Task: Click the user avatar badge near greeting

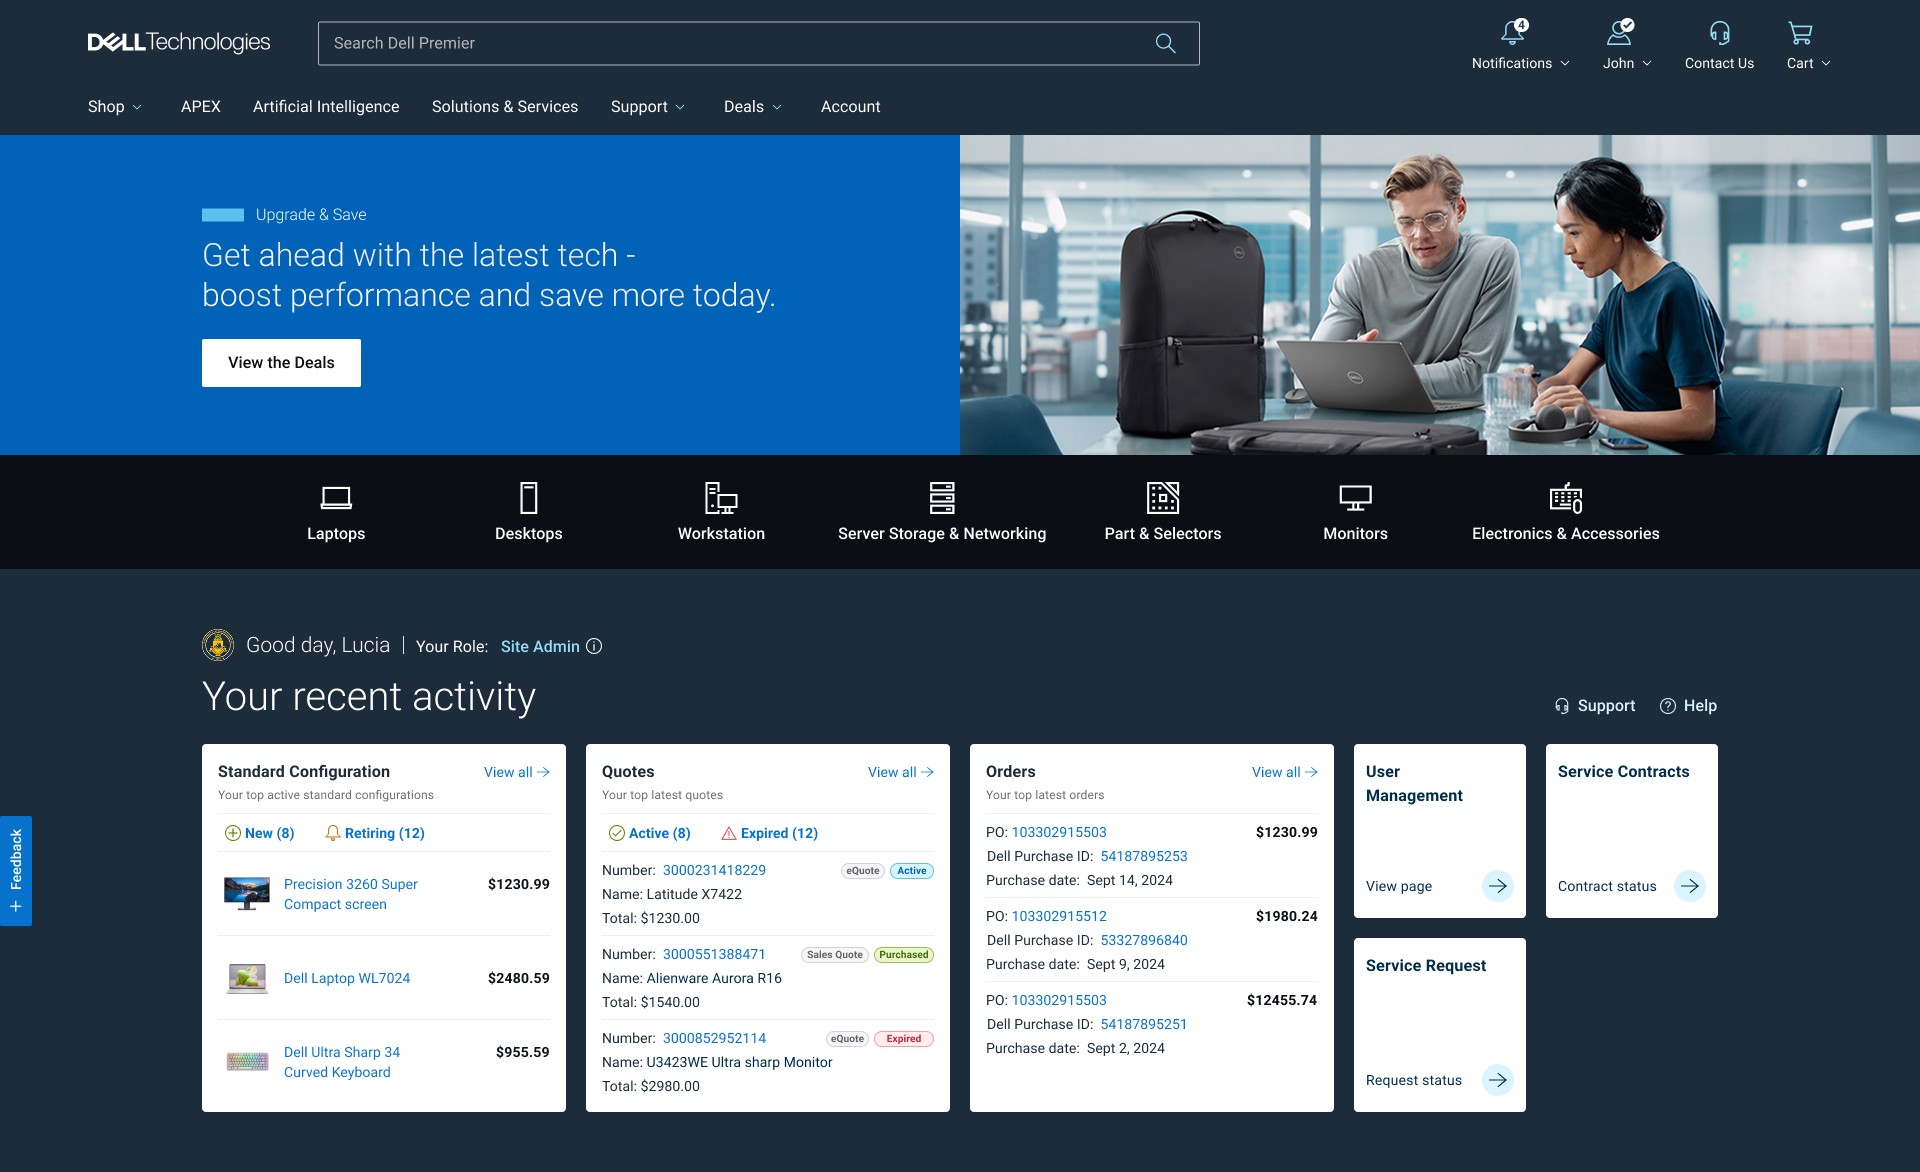Action: tap(218, 645)
